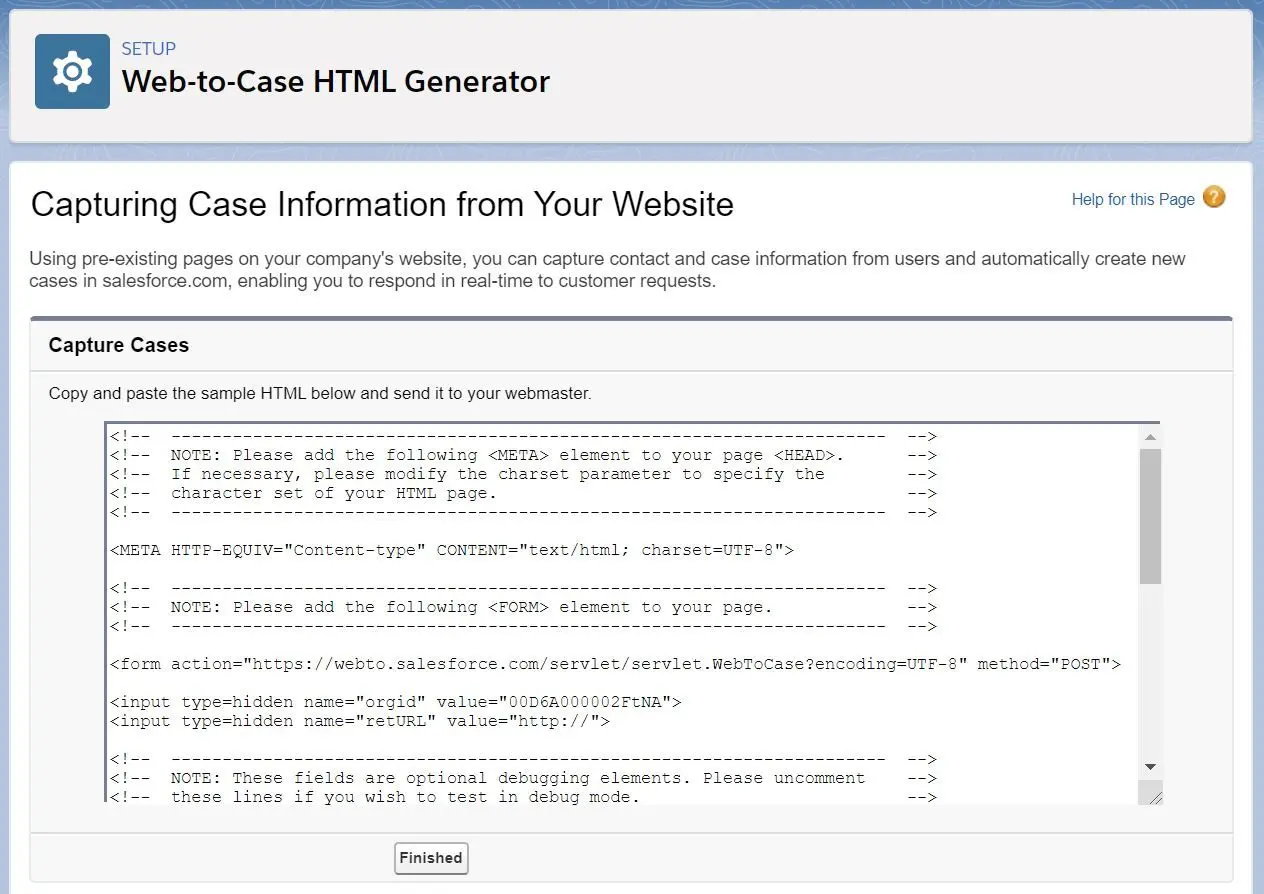This screenshot has height=894, width=1264.
Task: Open the help question mark icon
Action: pyautogui.click(x=1214, y=197)
